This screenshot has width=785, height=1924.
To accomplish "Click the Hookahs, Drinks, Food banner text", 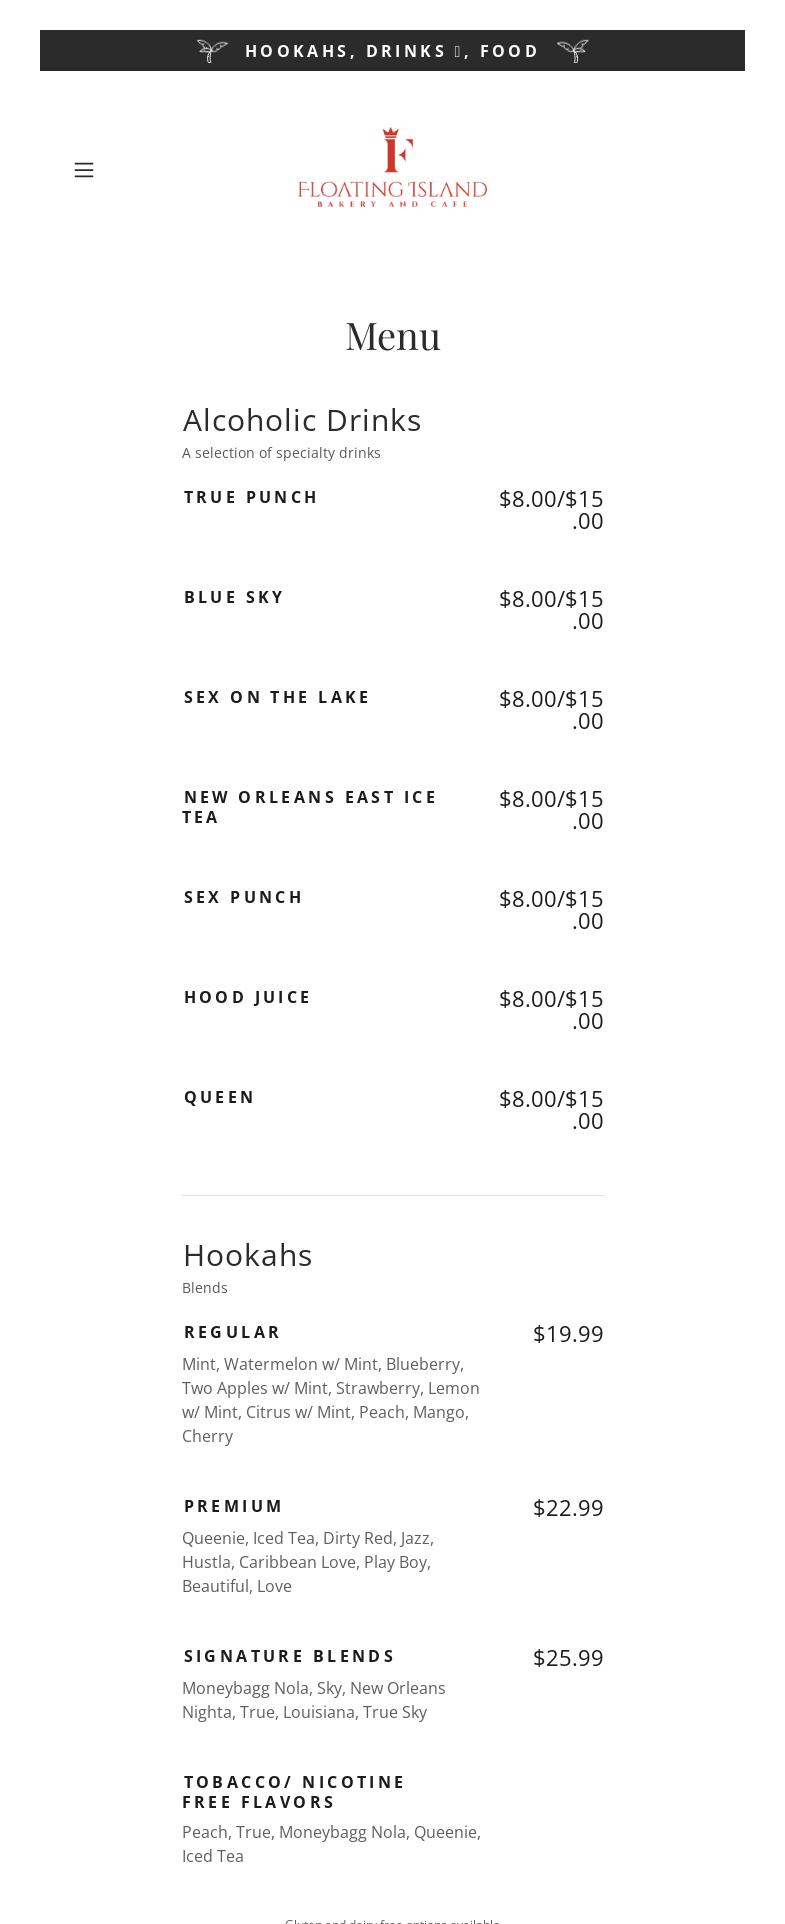I will tap(392, 51).
